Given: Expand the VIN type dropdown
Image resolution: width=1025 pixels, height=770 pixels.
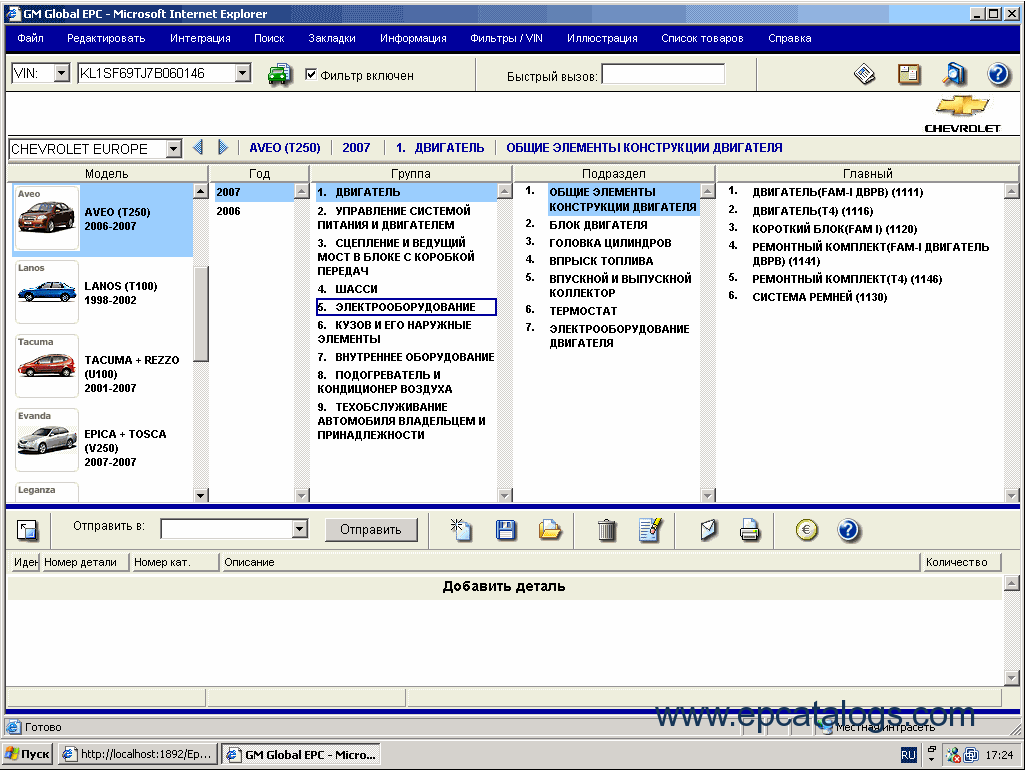Looking at the screenshot, I should pyautogui.click(x=61, y=74).
